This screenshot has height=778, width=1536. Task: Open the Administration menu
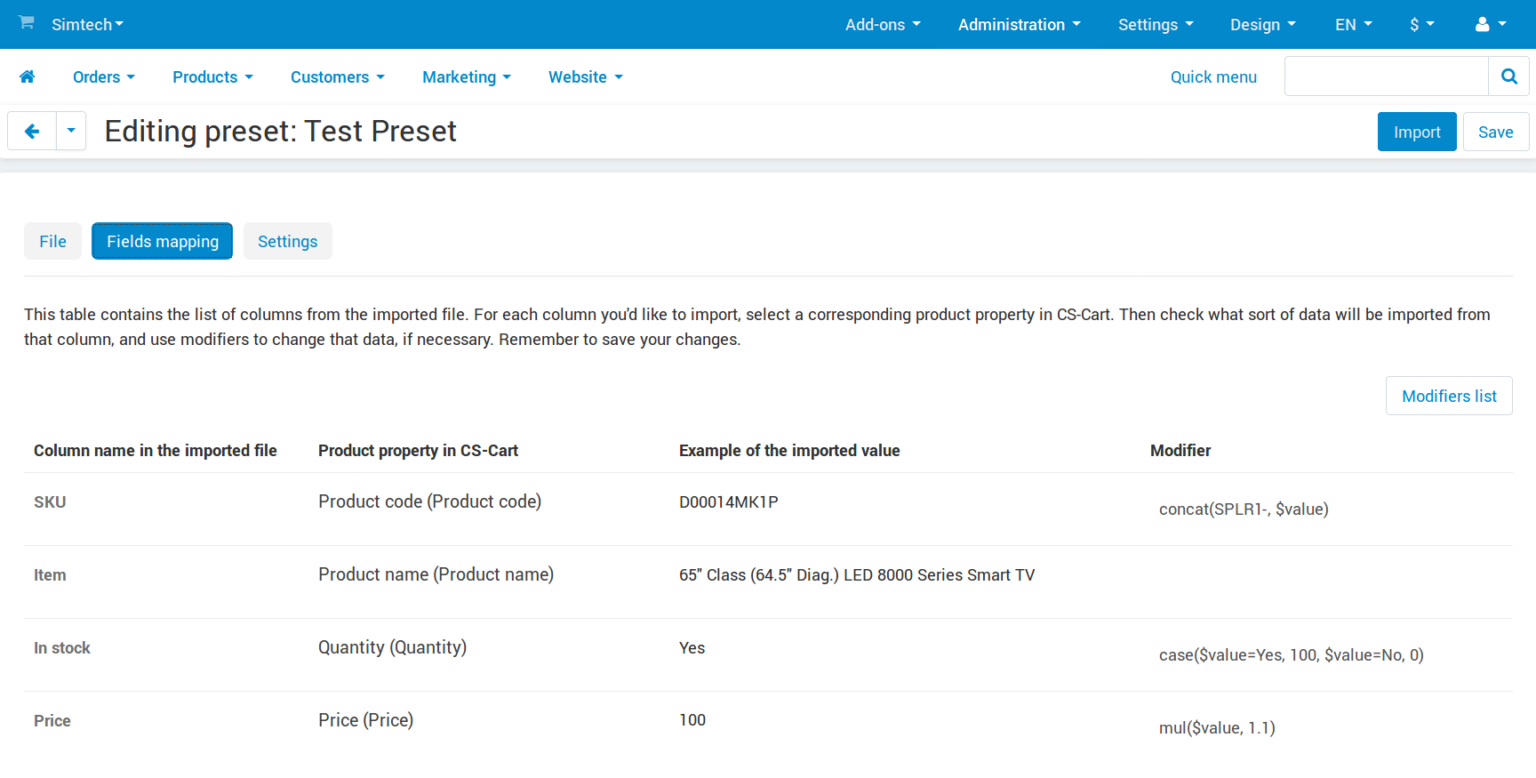[x=1018, y=24]
